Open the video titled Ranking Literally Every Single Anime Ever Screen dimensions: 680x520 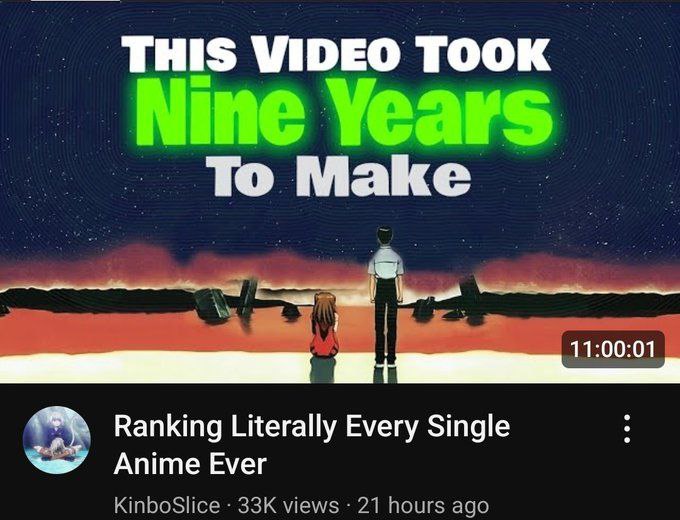pyautogui.click(x=312, y=445)
